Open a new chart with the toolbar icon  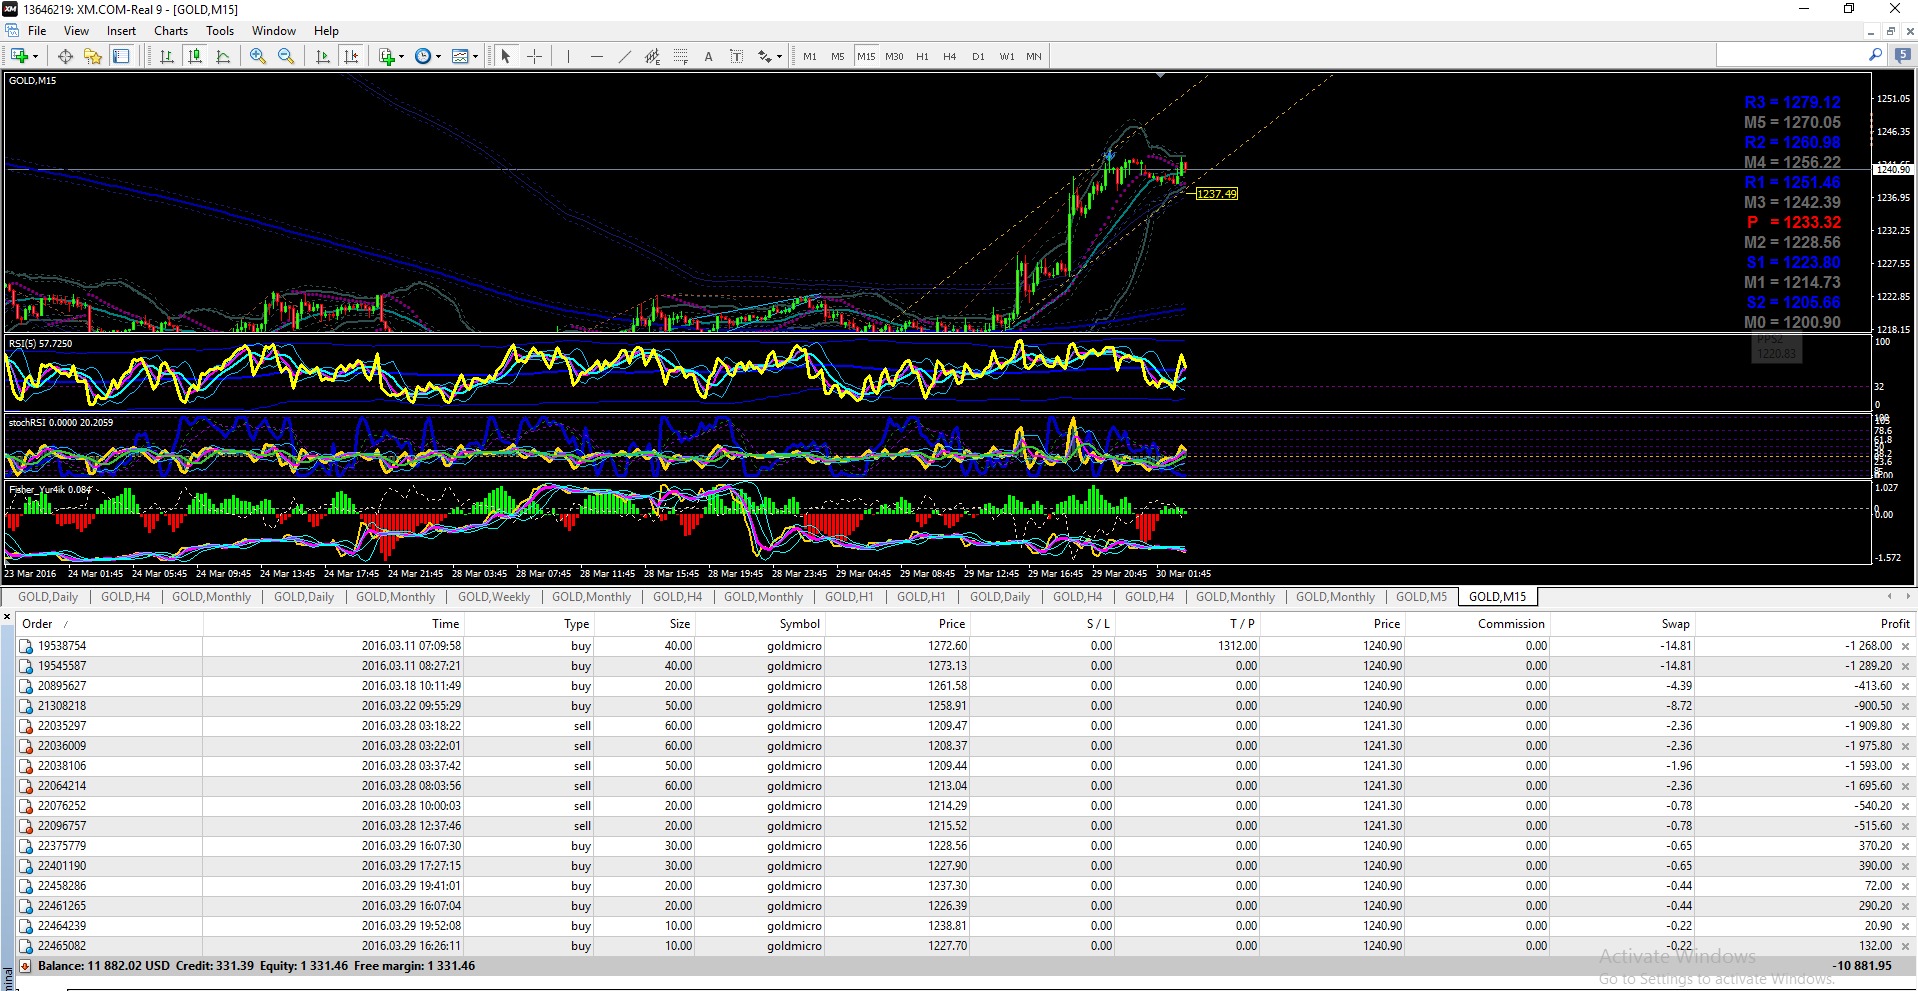coord(19,56)
